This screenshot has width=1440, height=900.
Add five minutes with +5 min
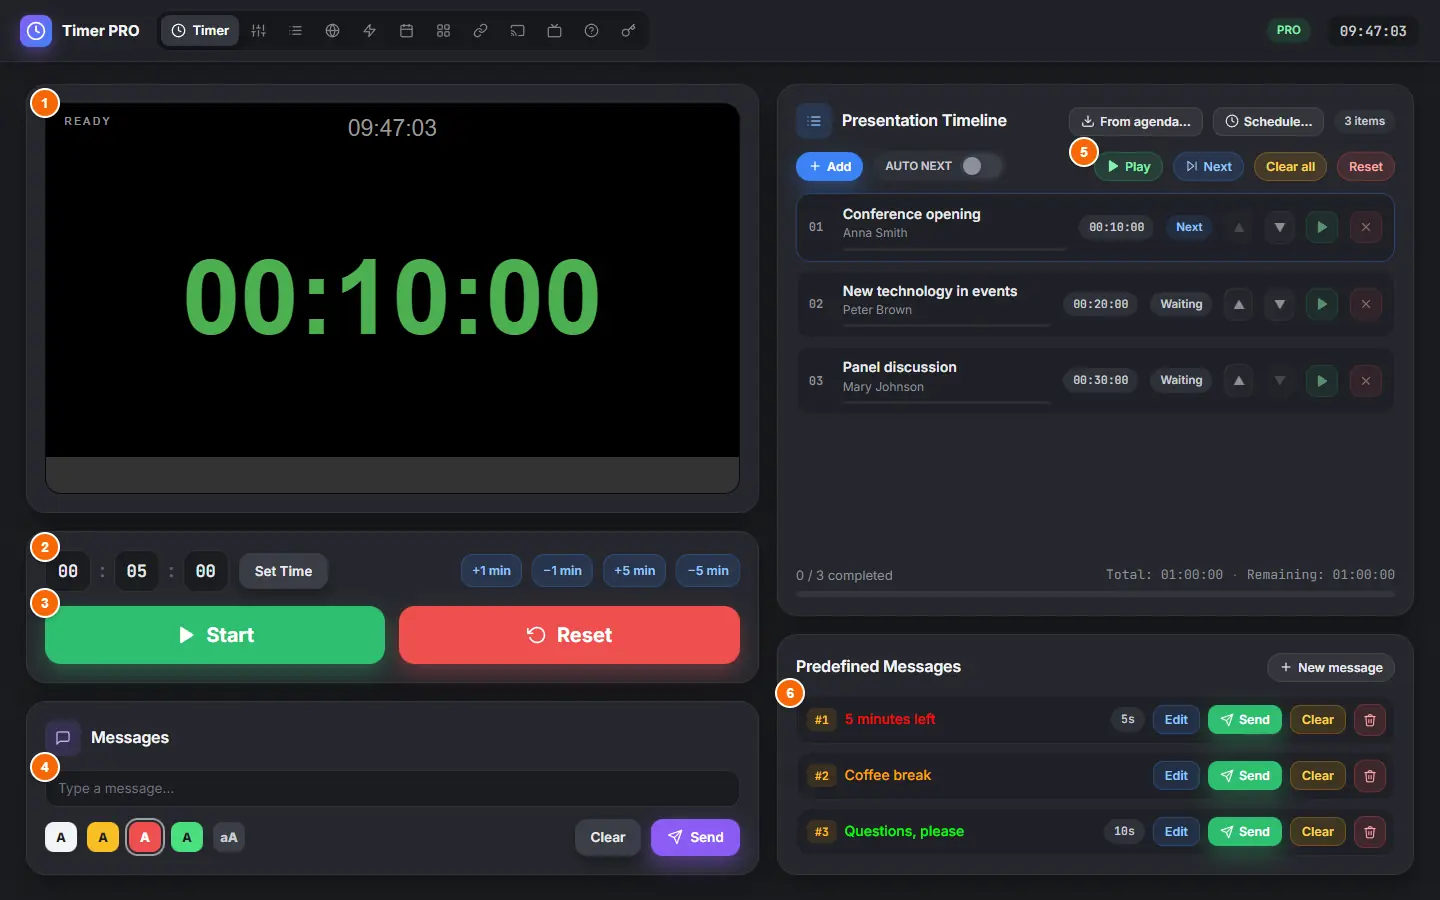pyautogui.click(x=635, y=571)
